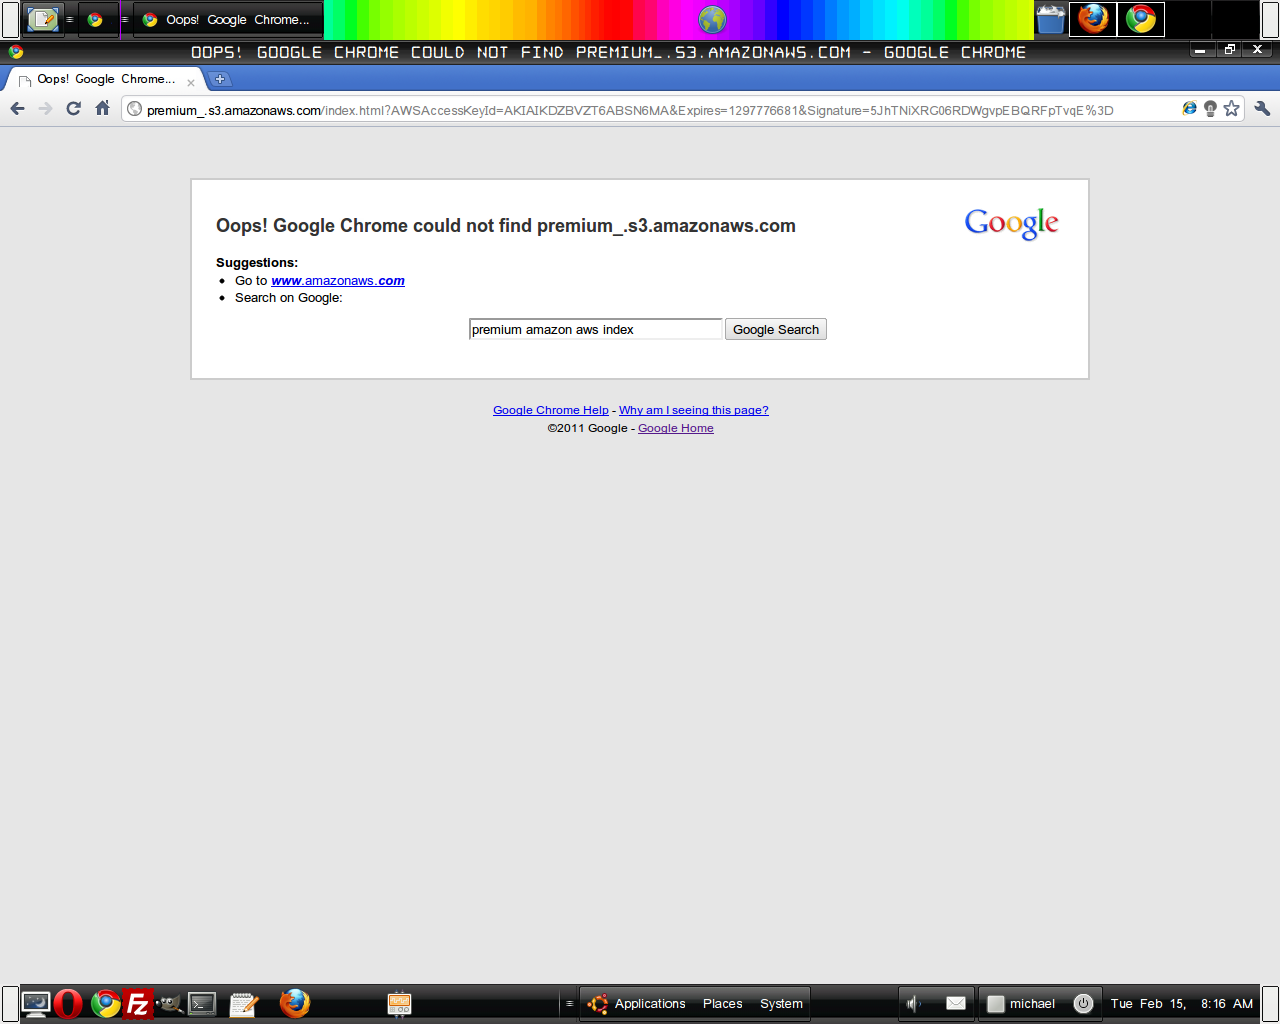
Task: Open the Applications menu
Action: tap(649, 1003)
